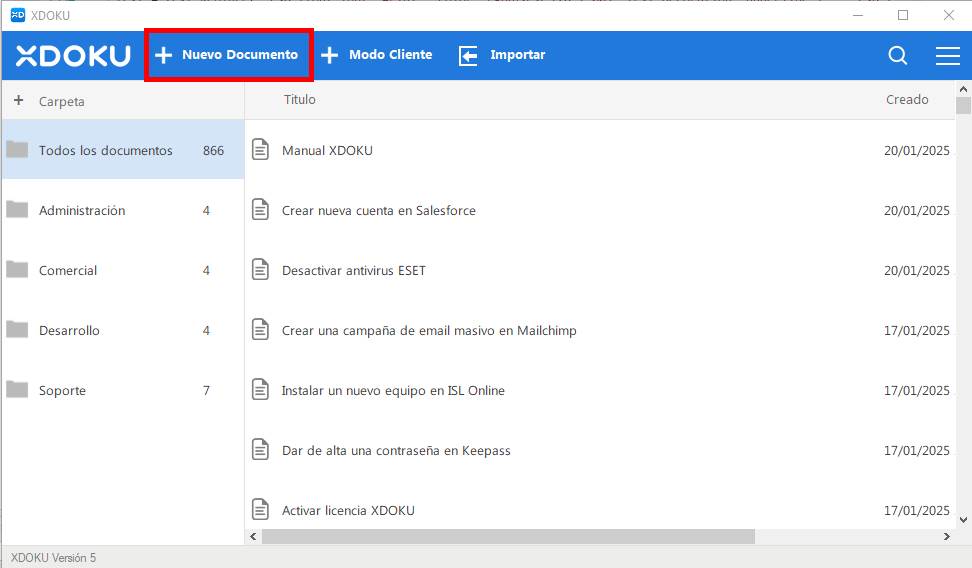
Task: Click the folder icon beside Administración
Action: (x=17, y=210)
